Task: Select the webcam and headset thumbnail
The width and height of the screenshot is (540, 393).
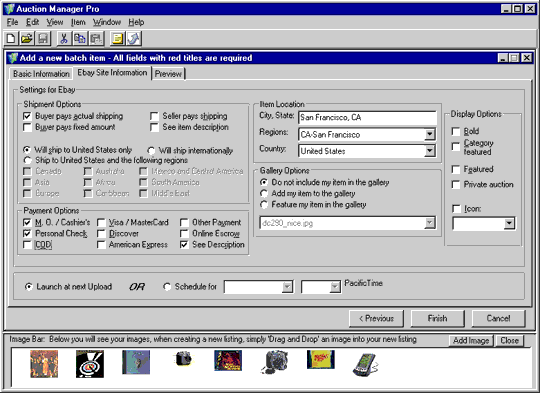Action: tap(274, 362)
